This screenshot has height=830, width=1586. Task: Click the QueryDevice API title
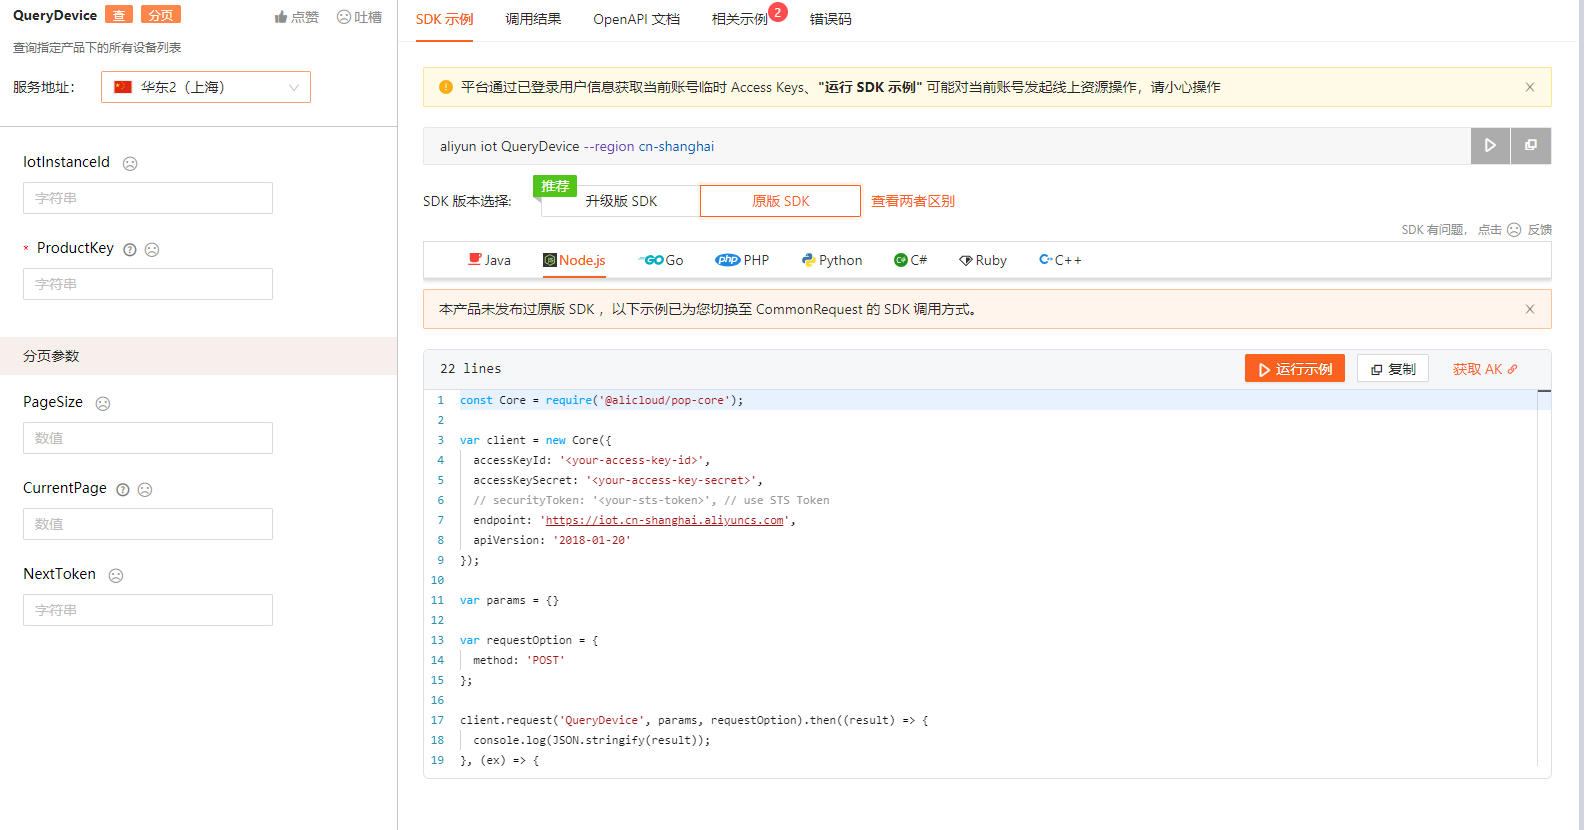coord(55,15)
